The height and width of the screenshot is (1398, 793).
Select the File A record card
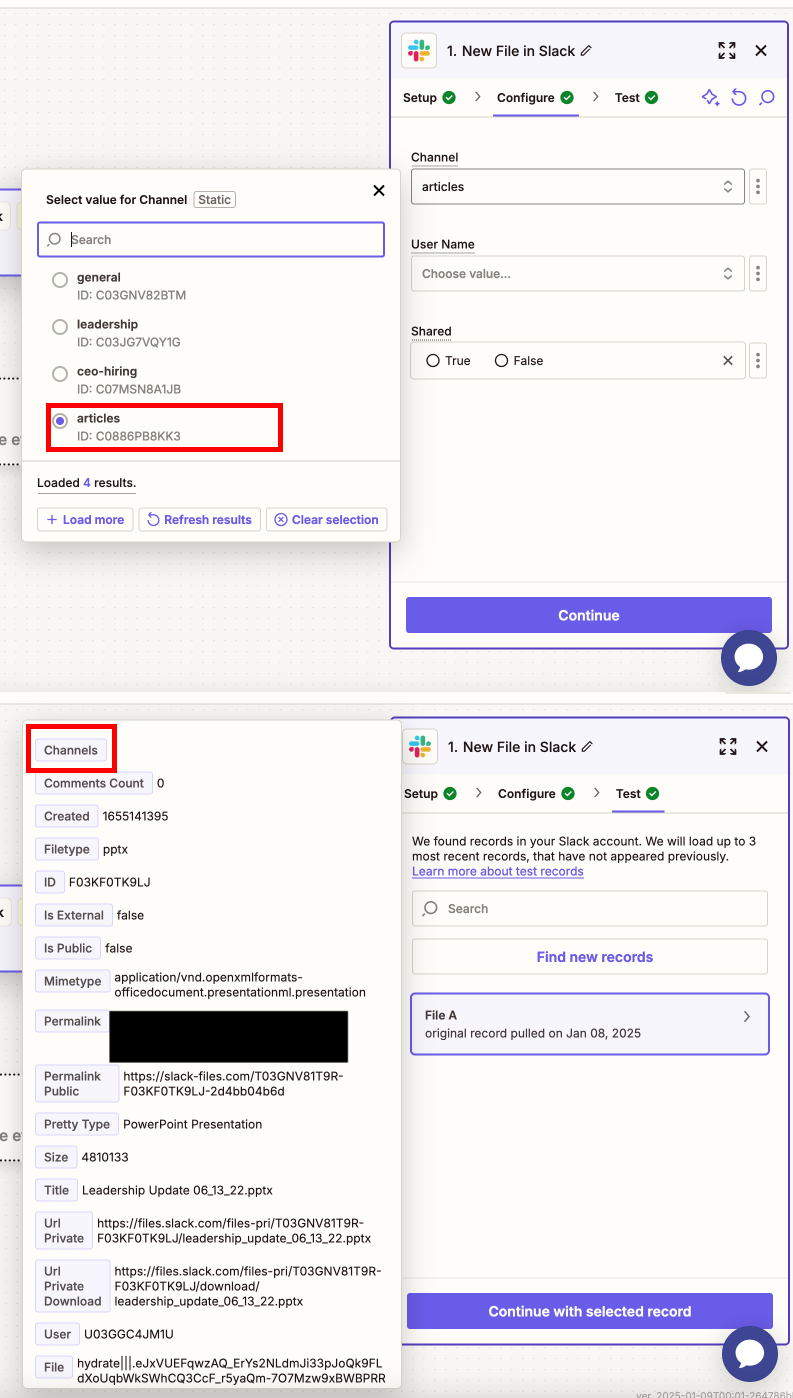pos(590,1024)
